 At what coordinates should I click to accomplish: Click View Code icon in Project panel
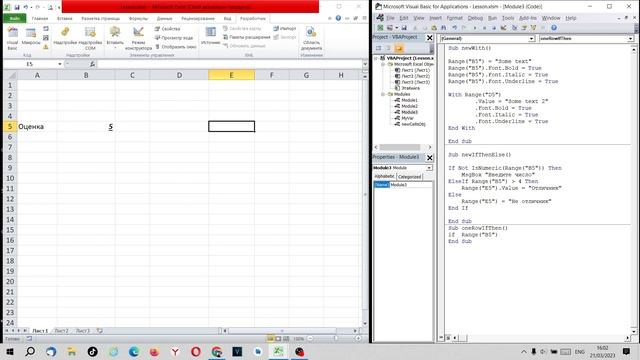(379, 48)
